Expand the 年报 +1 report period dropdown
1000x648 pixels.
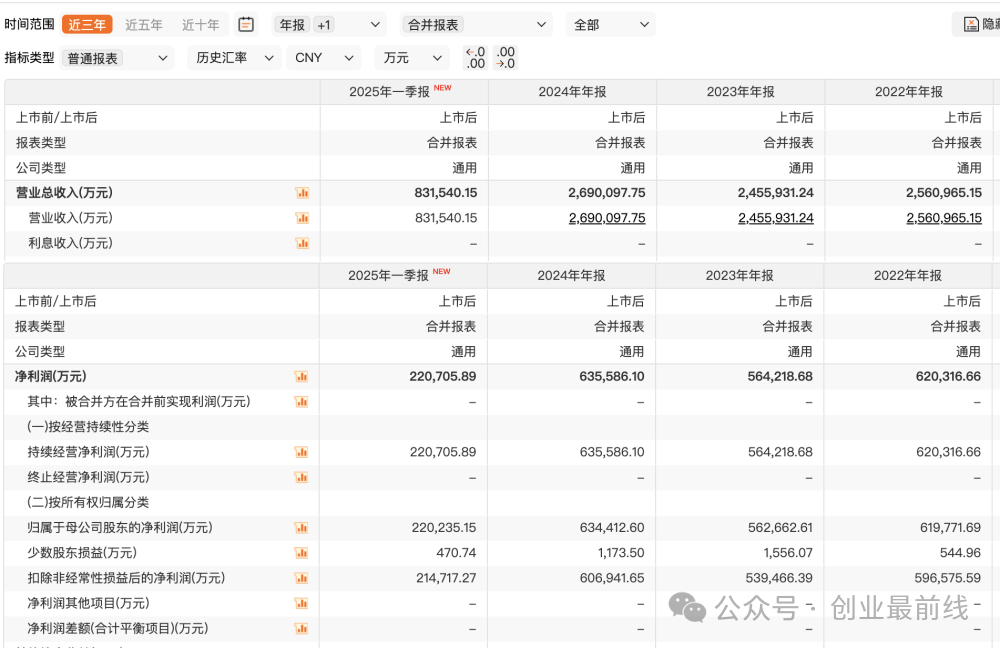click(x=329, y=25)
